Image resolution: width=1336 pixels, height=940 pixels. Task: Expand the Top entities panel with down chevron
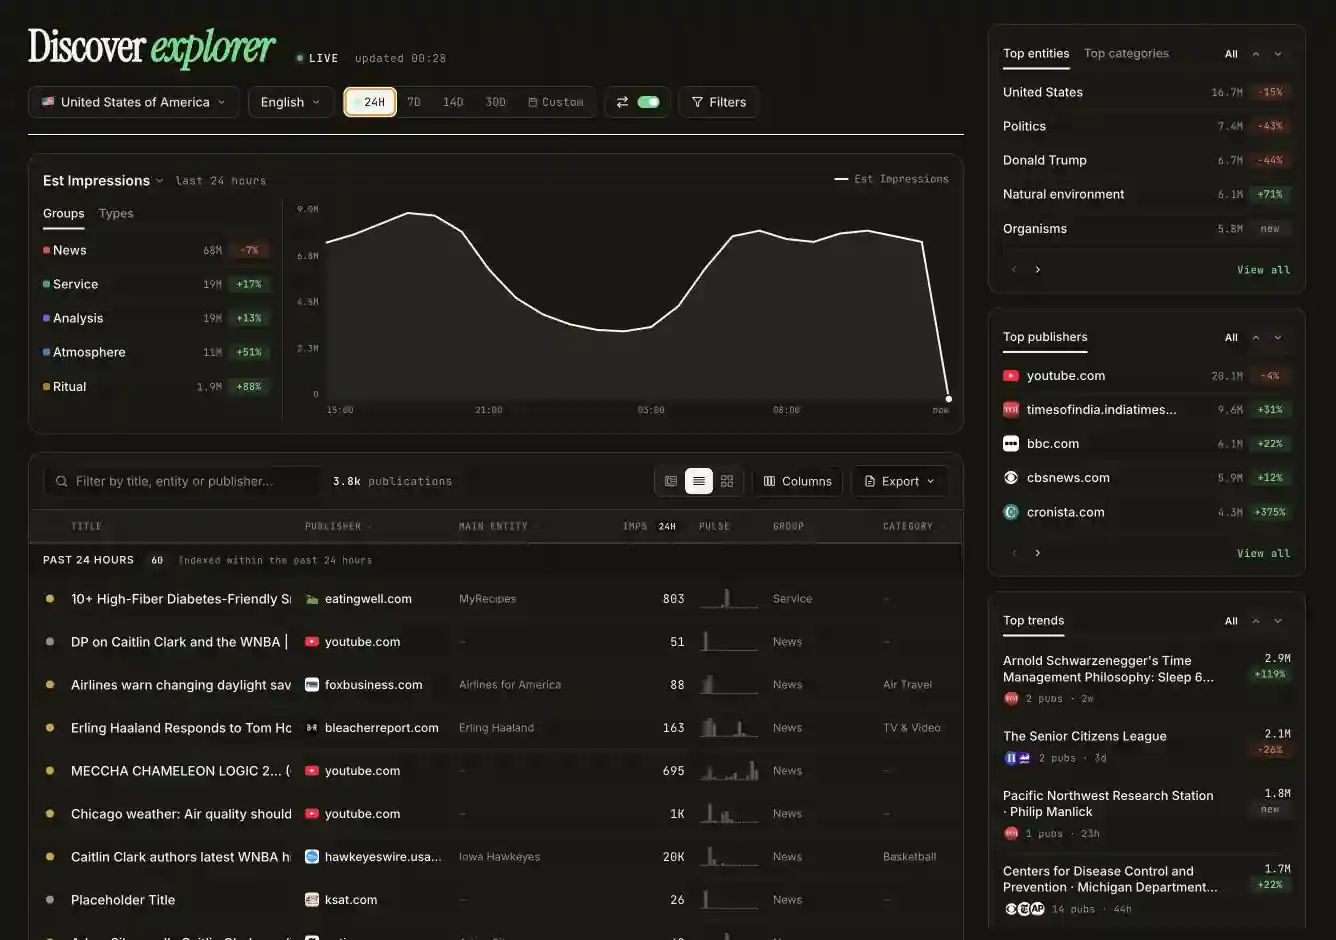tap(1278, 54)
